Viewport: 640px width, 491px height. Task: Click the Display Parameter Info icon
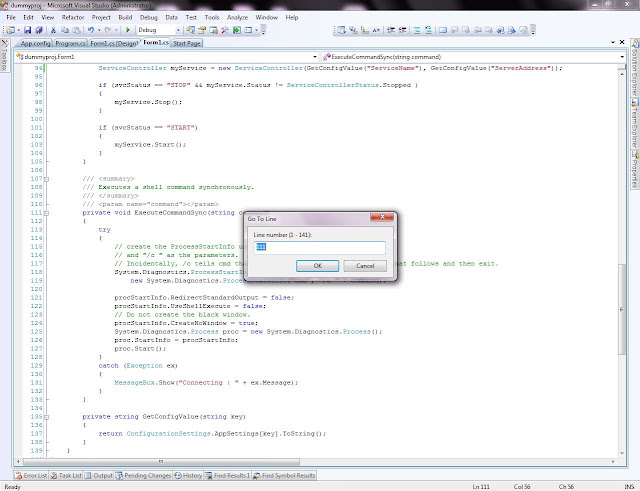point(353,30)
